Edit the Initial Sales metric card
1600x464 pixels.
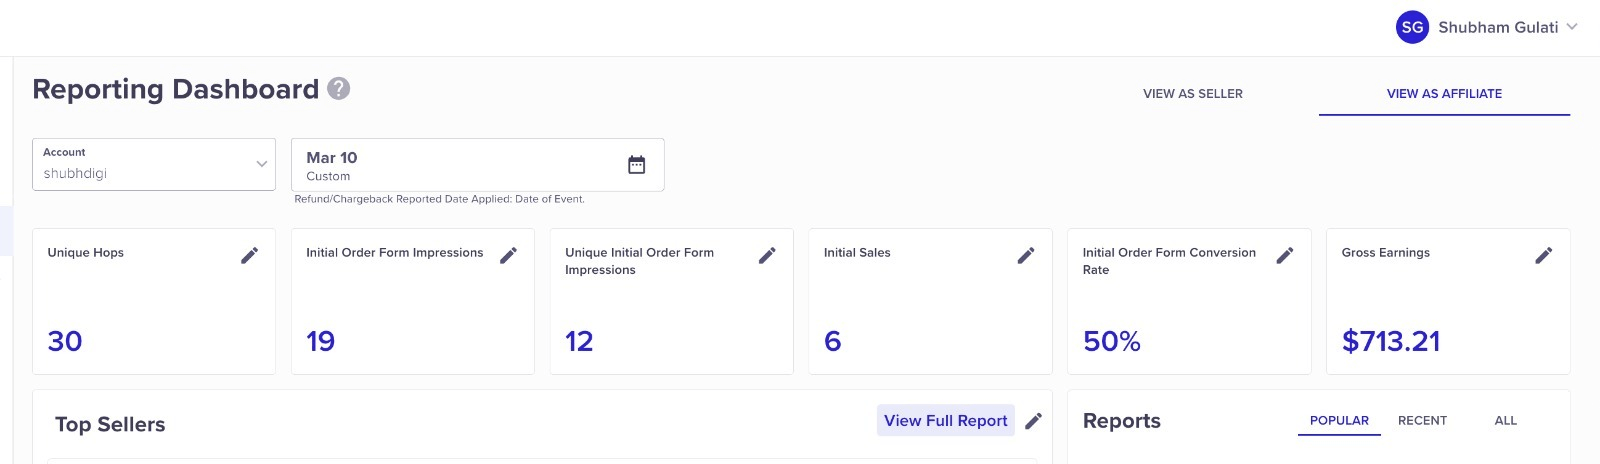click(1026, 255)
